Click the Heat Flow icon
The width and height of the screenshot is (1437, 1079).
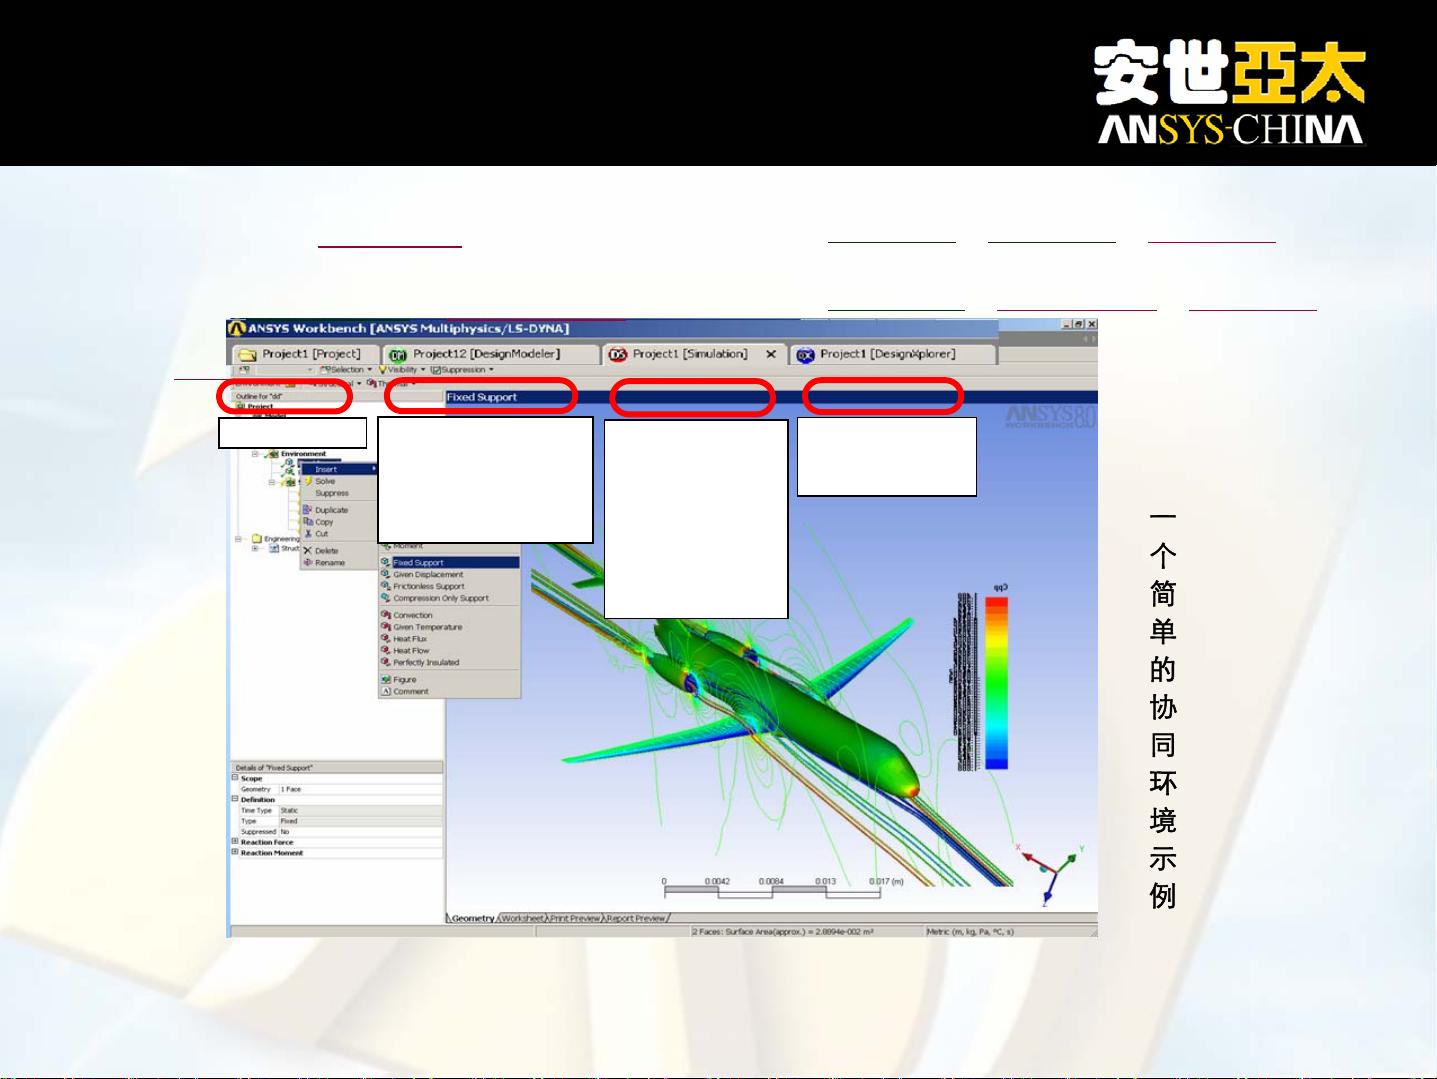pyautogui.click(x=386, y=650)
